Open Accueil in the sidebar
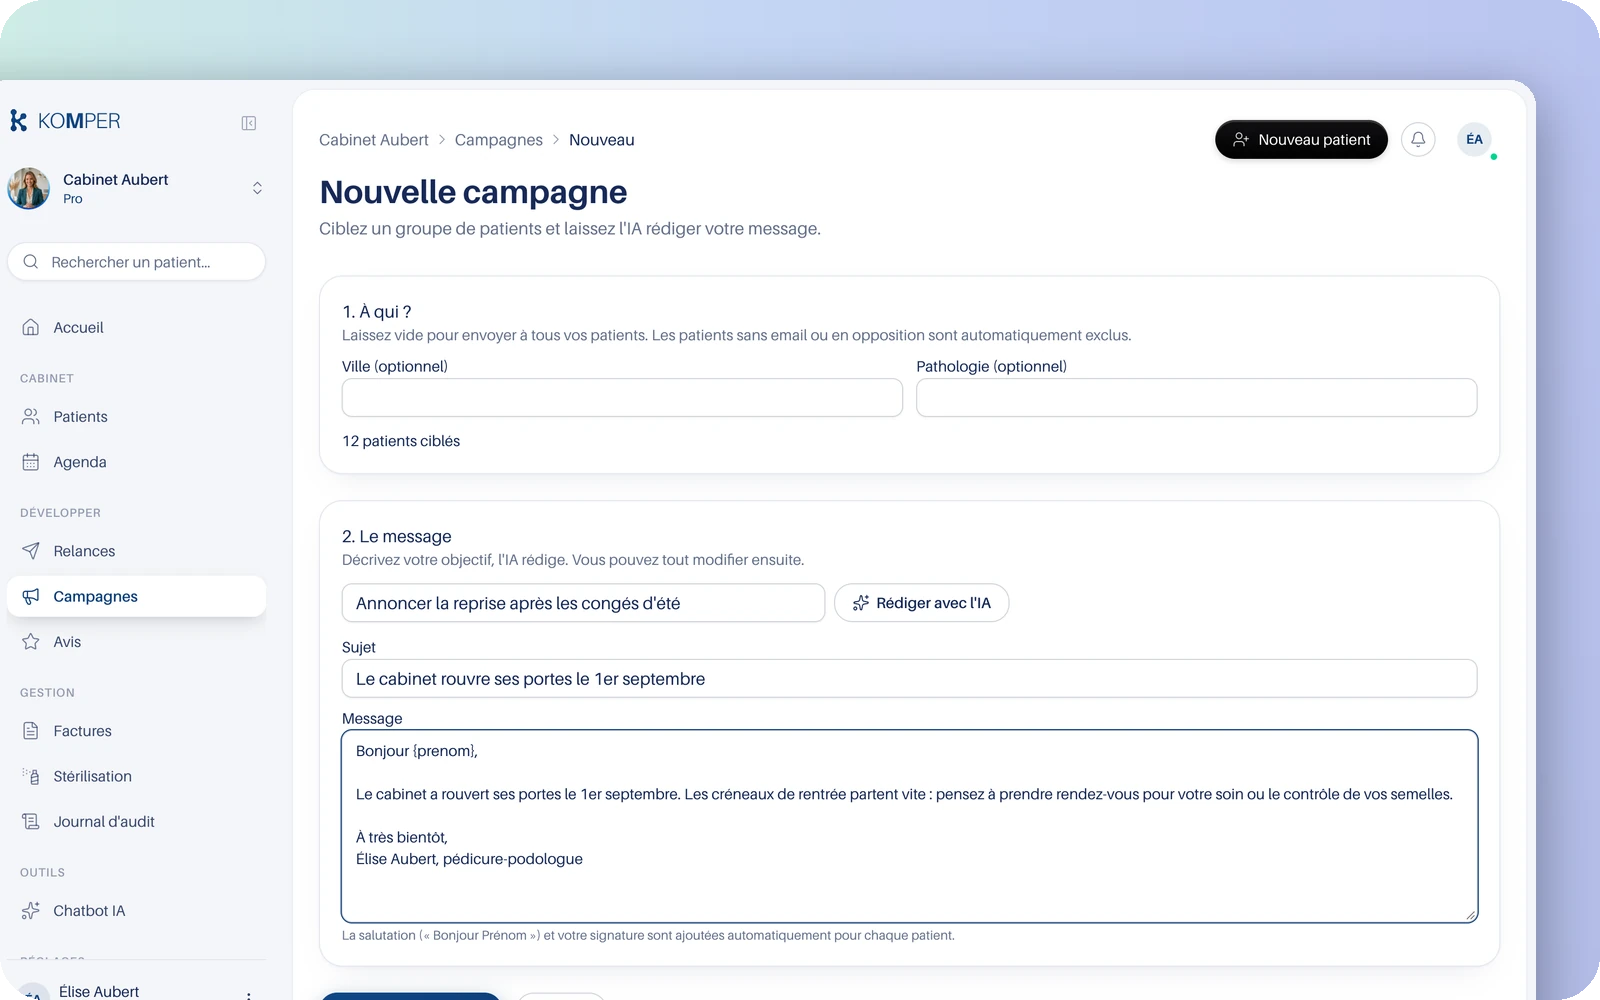This screenshot has height=1000, width=1600. point(137,327)
